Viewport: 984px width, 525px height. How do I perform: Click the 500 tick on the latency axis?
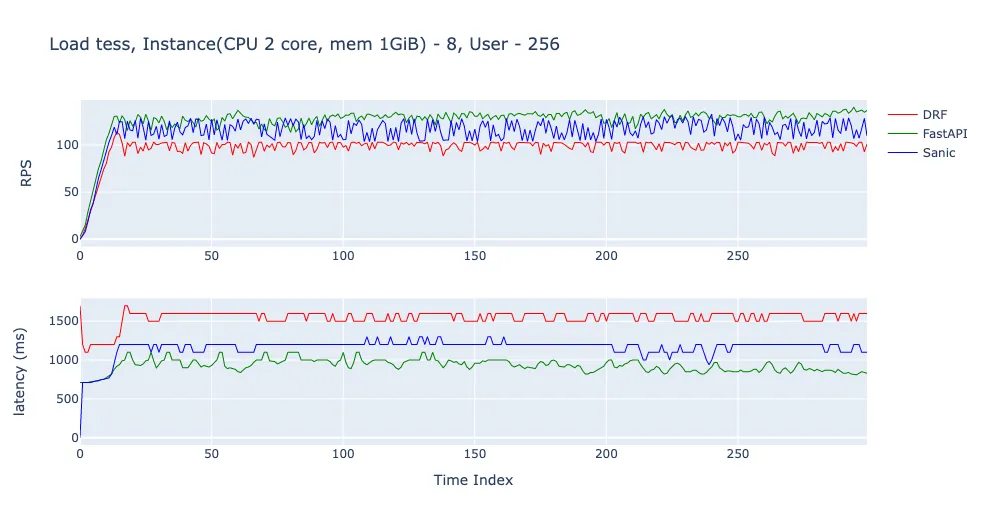[x=67, y=399]
